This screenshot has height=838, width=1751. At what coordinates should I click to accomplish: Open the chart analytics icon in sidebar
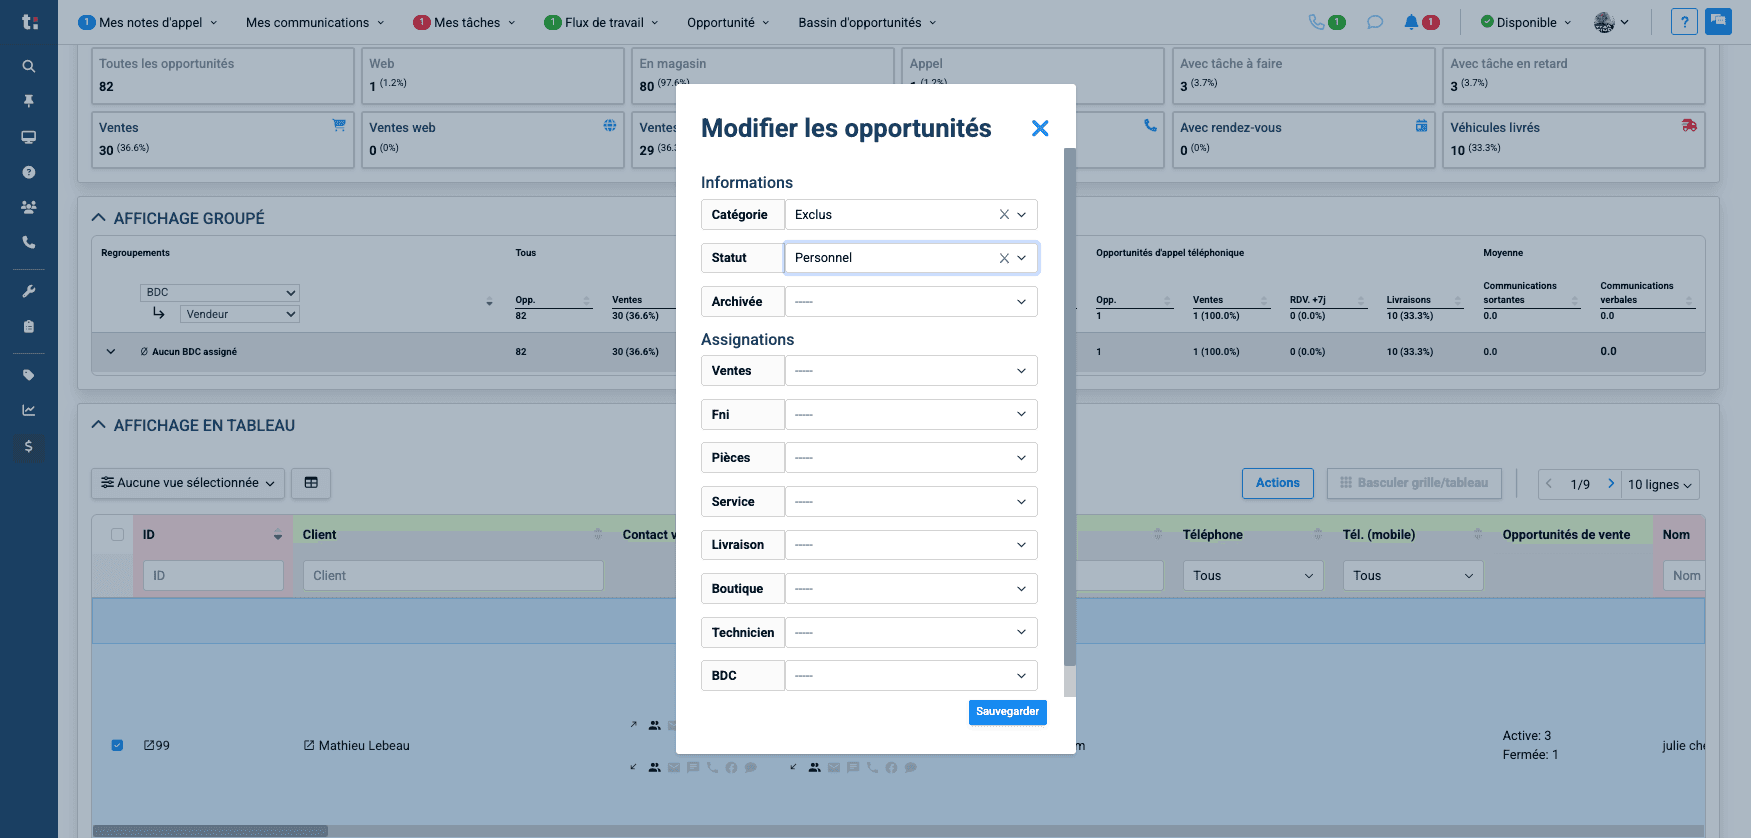[x=29, y=410]
